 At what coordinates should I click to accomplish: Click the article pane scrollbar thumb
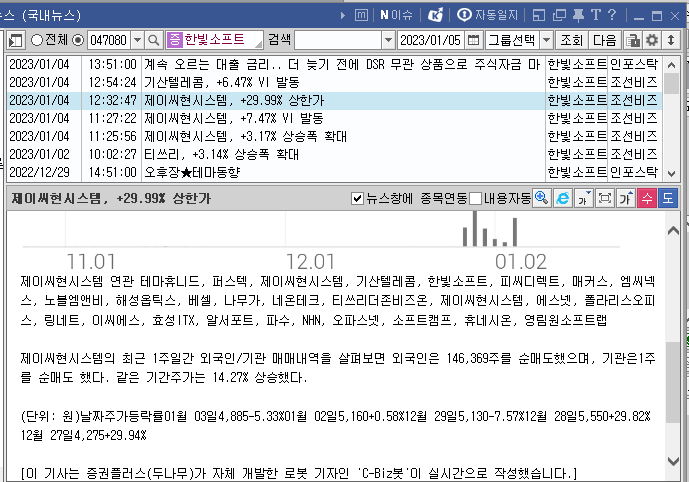(x=673, y=382)
